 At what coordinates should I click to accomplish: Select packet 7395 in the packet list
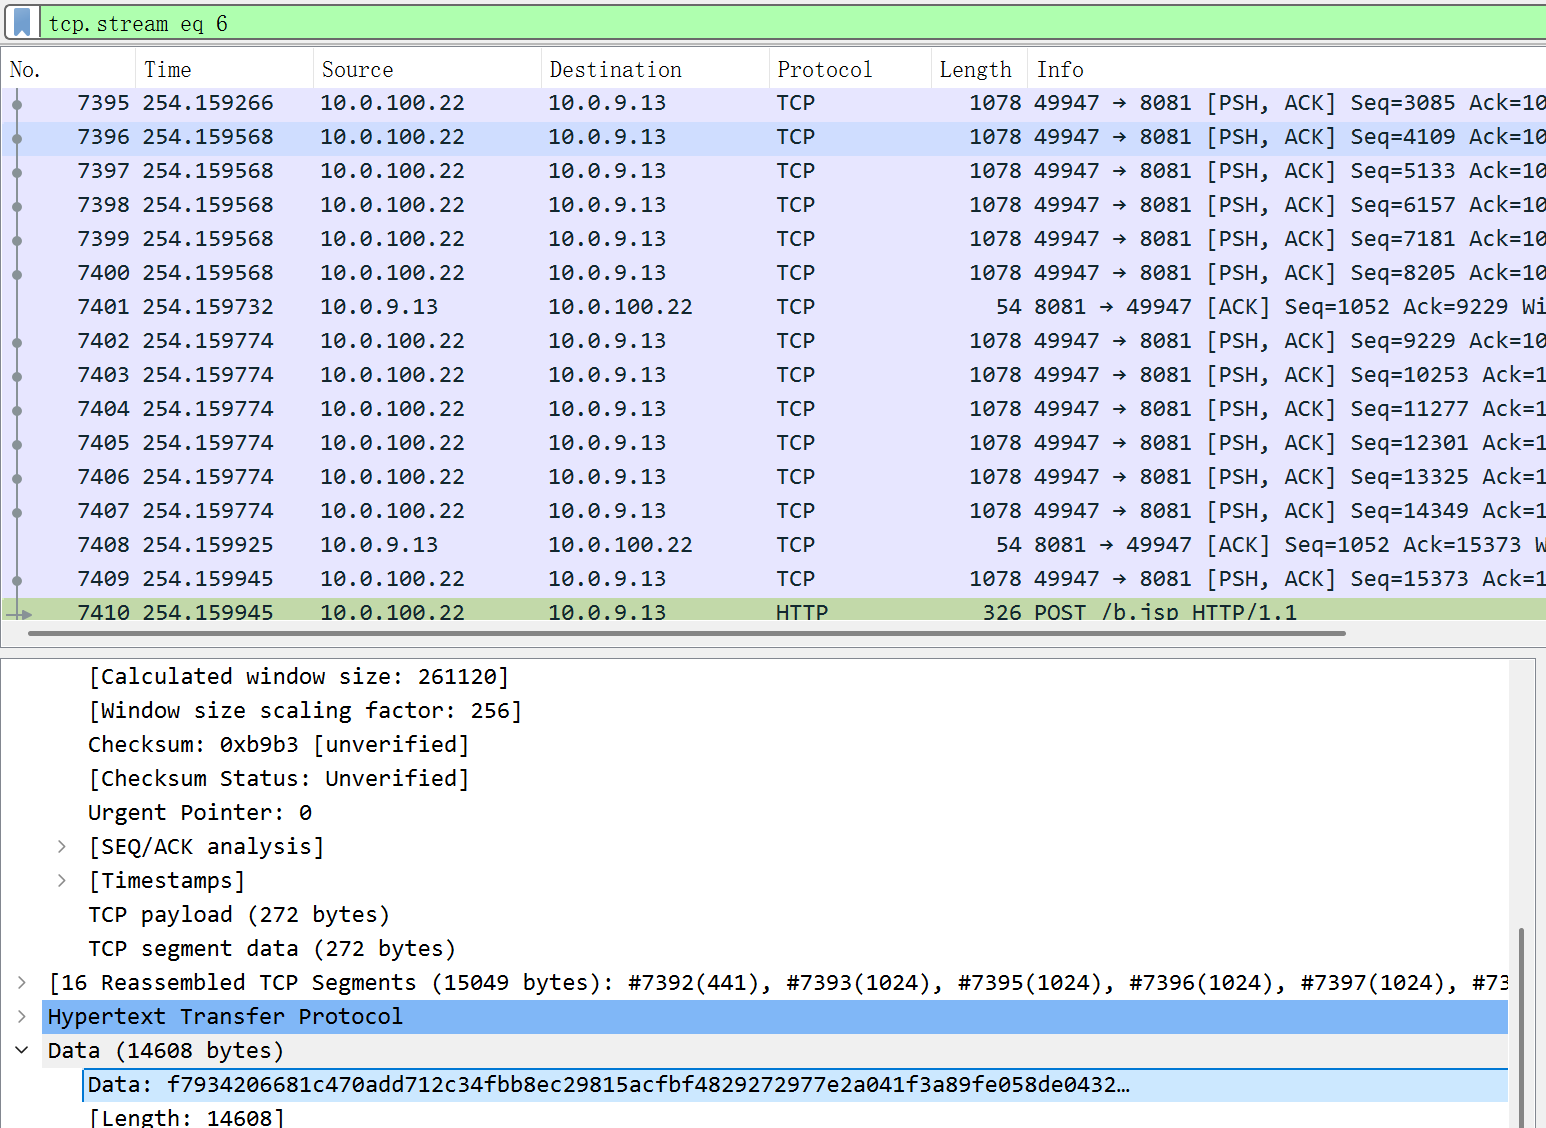(774, 103)
